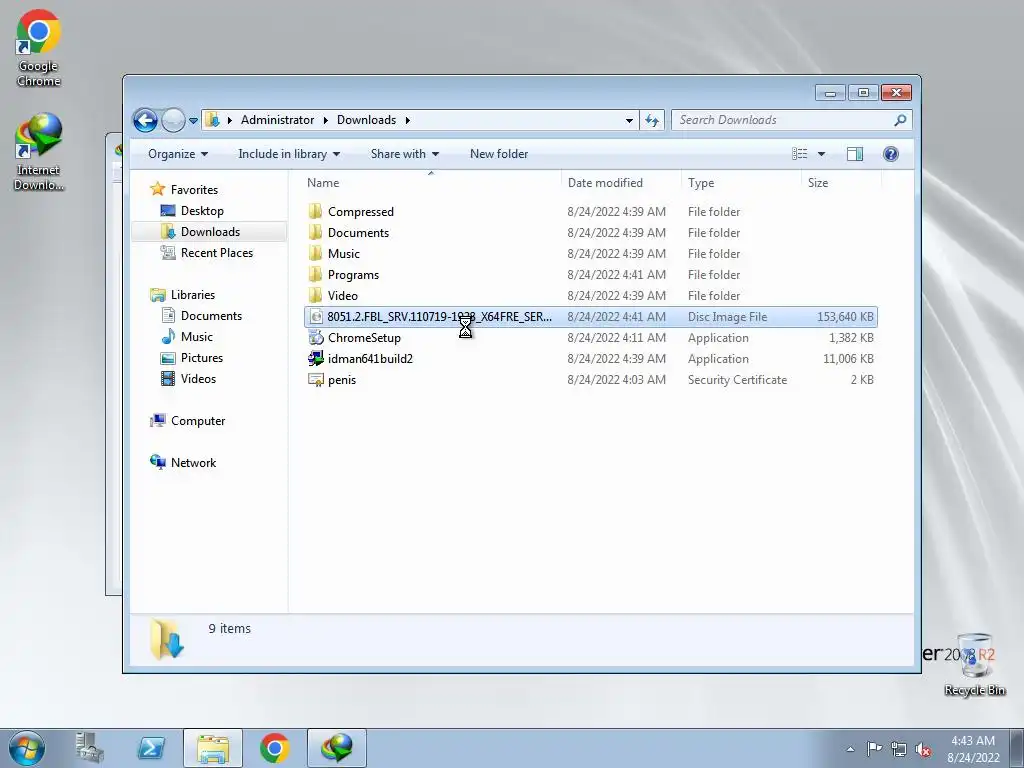Click the Refresh button beside address bar
Image resolution: width=1024 pixels, height=768 pixels.
click(x=652, y=120)
